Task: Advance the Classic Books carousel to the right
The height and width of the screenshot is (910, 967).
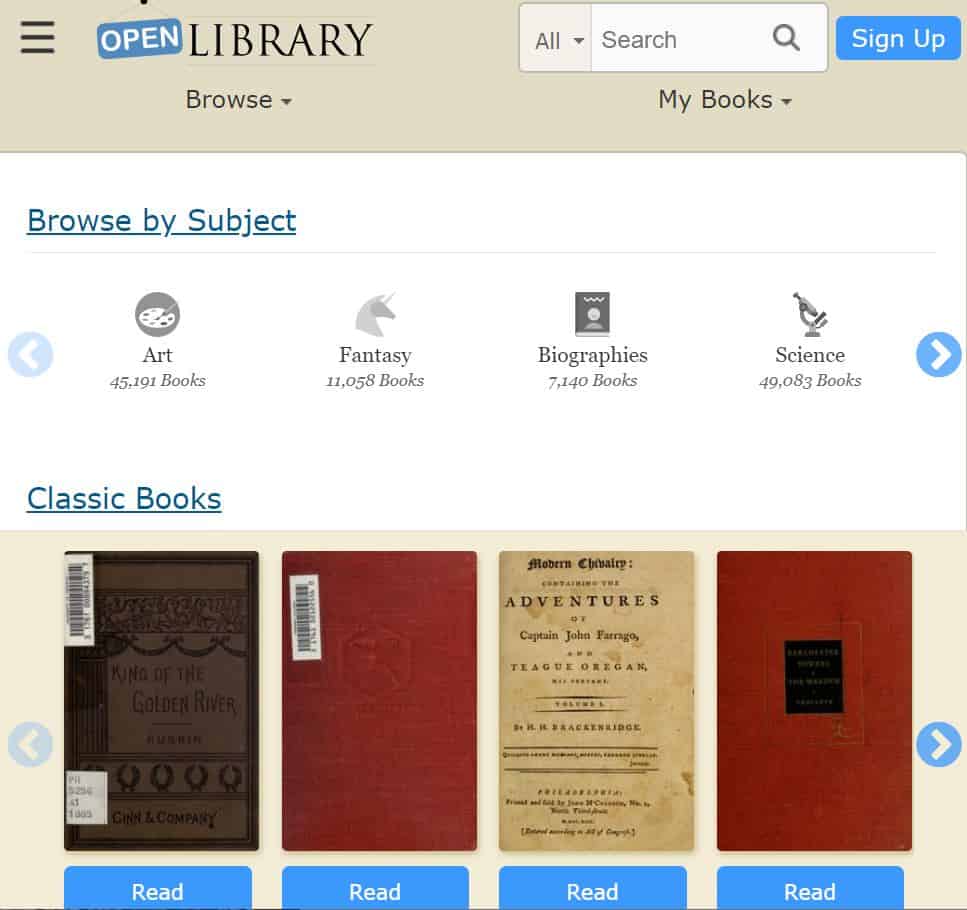Action: pos(939,744)
